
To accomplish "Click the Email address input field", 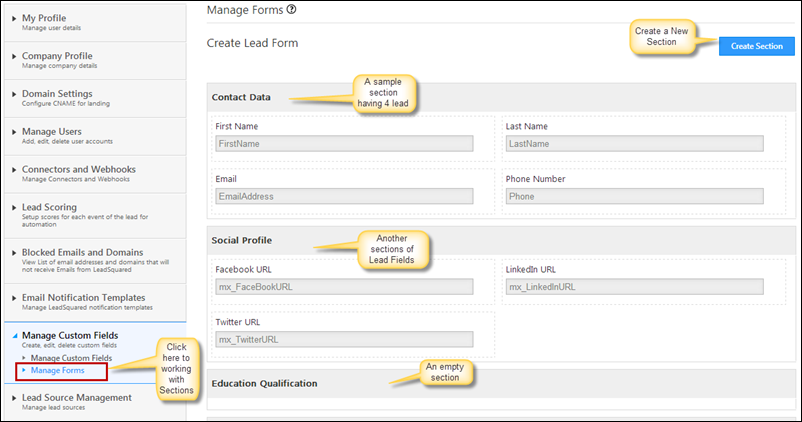I will 344,196.
